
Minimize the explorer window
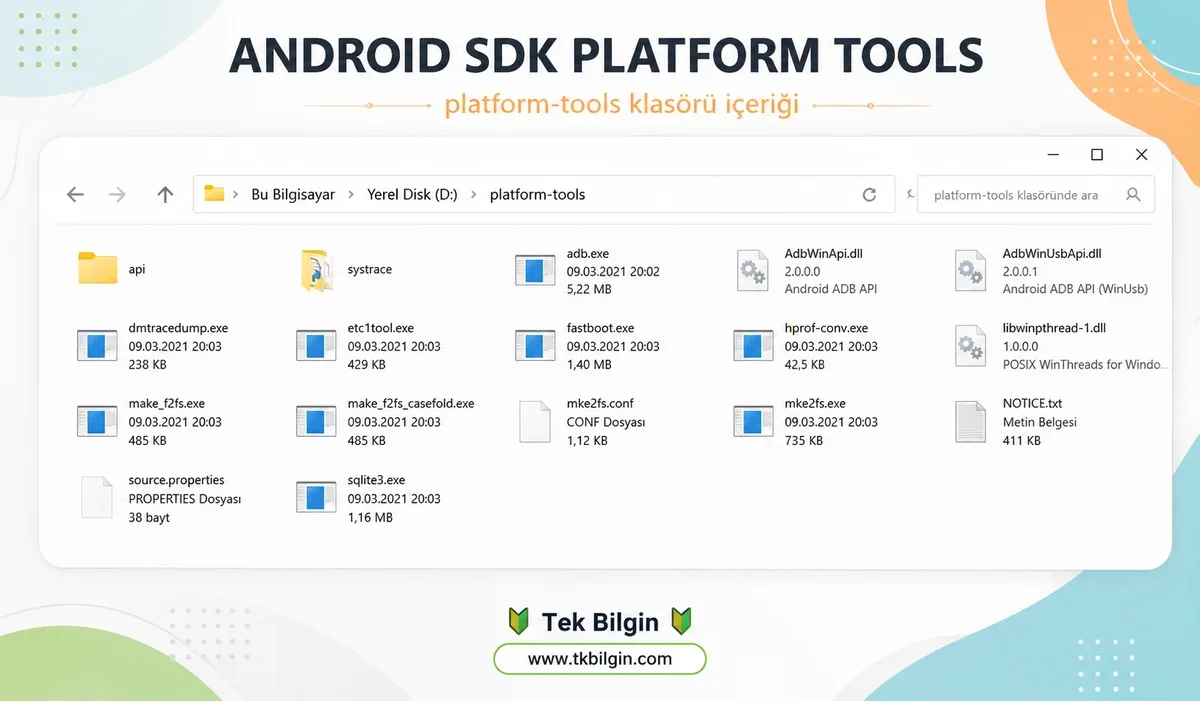click(1054, 155)
